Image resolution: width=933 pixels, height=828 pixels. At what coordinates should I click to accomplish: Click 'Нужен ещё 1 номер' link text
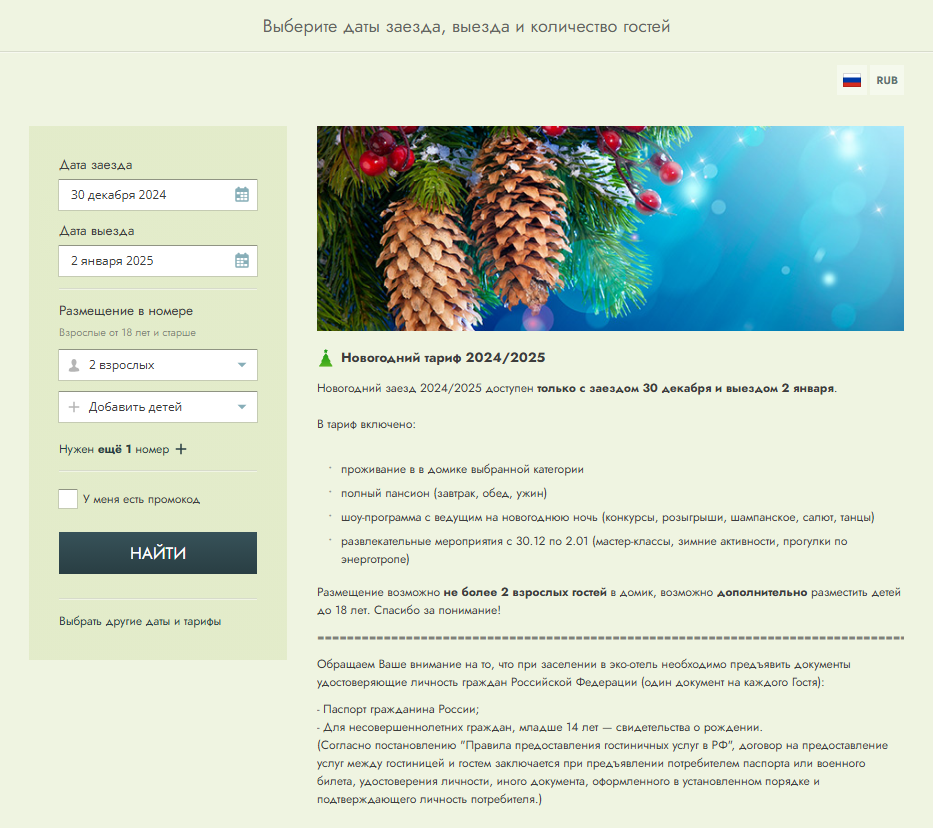[114, 449]
